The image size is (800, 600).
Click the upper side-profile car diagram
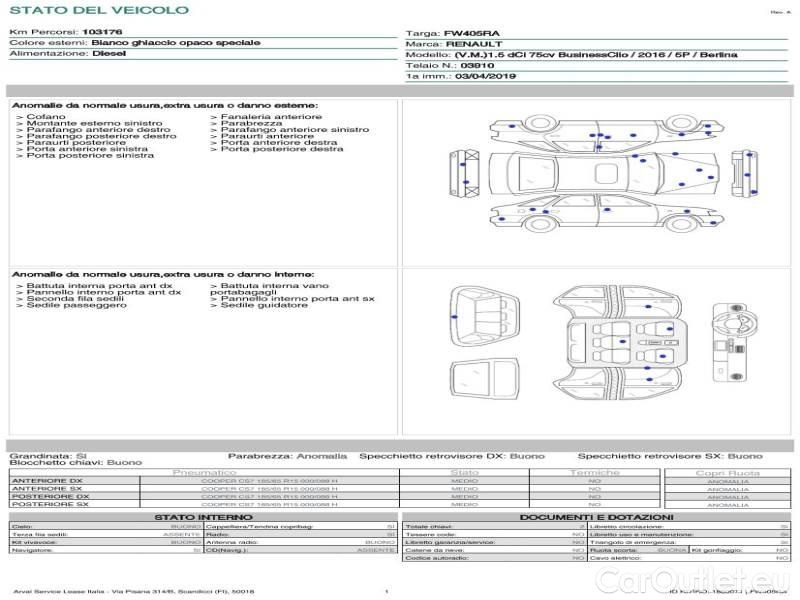tap(606, 132)
